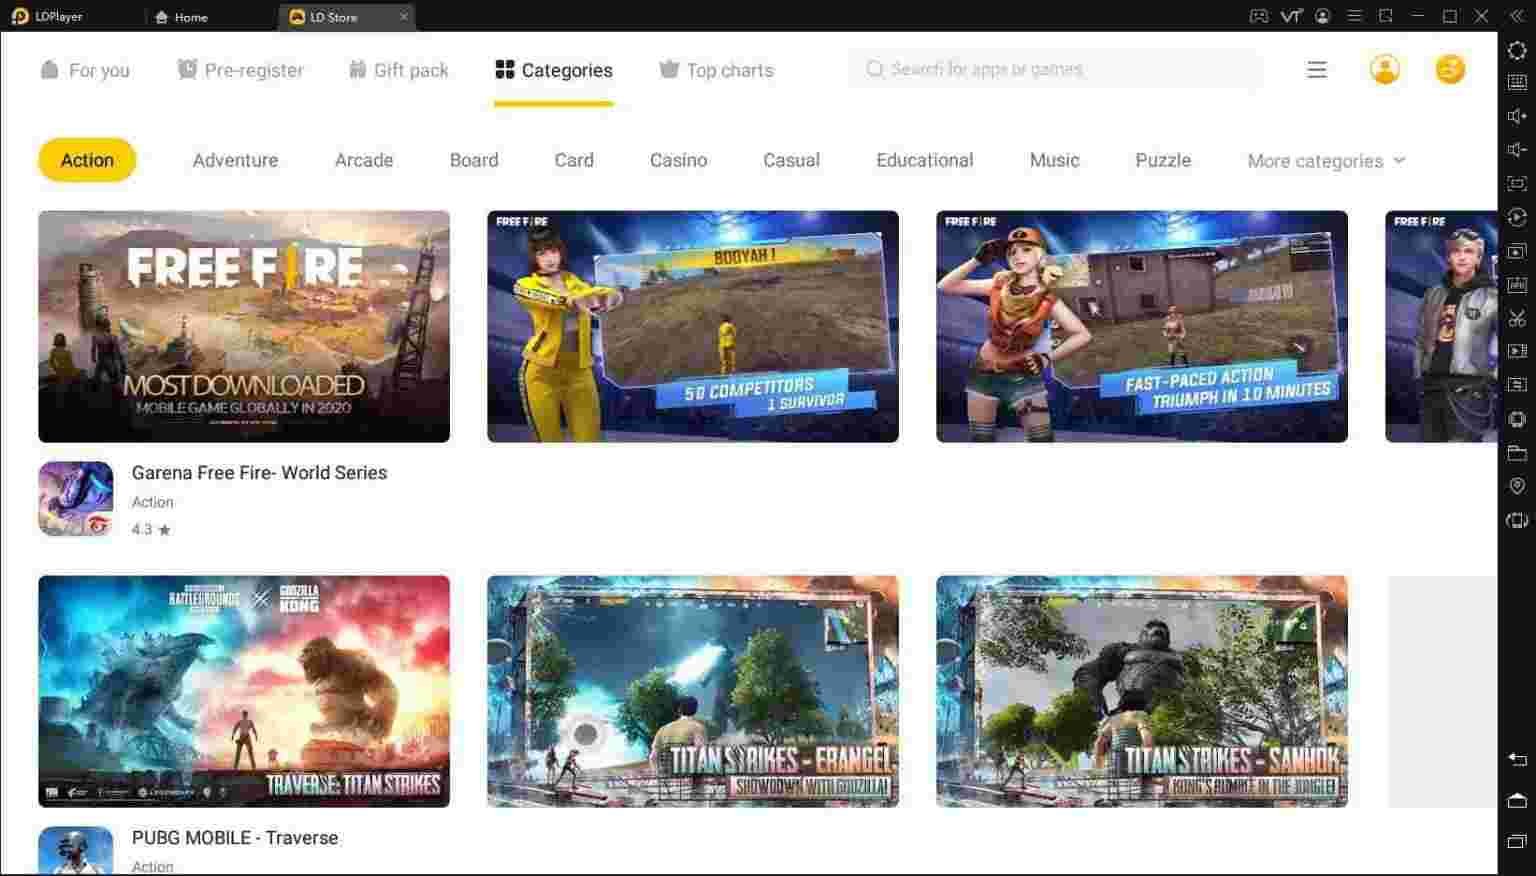Open PUBG MOBILE - Traverse
The height and width of the screenshot is (876, 1536).
[235, 838]
